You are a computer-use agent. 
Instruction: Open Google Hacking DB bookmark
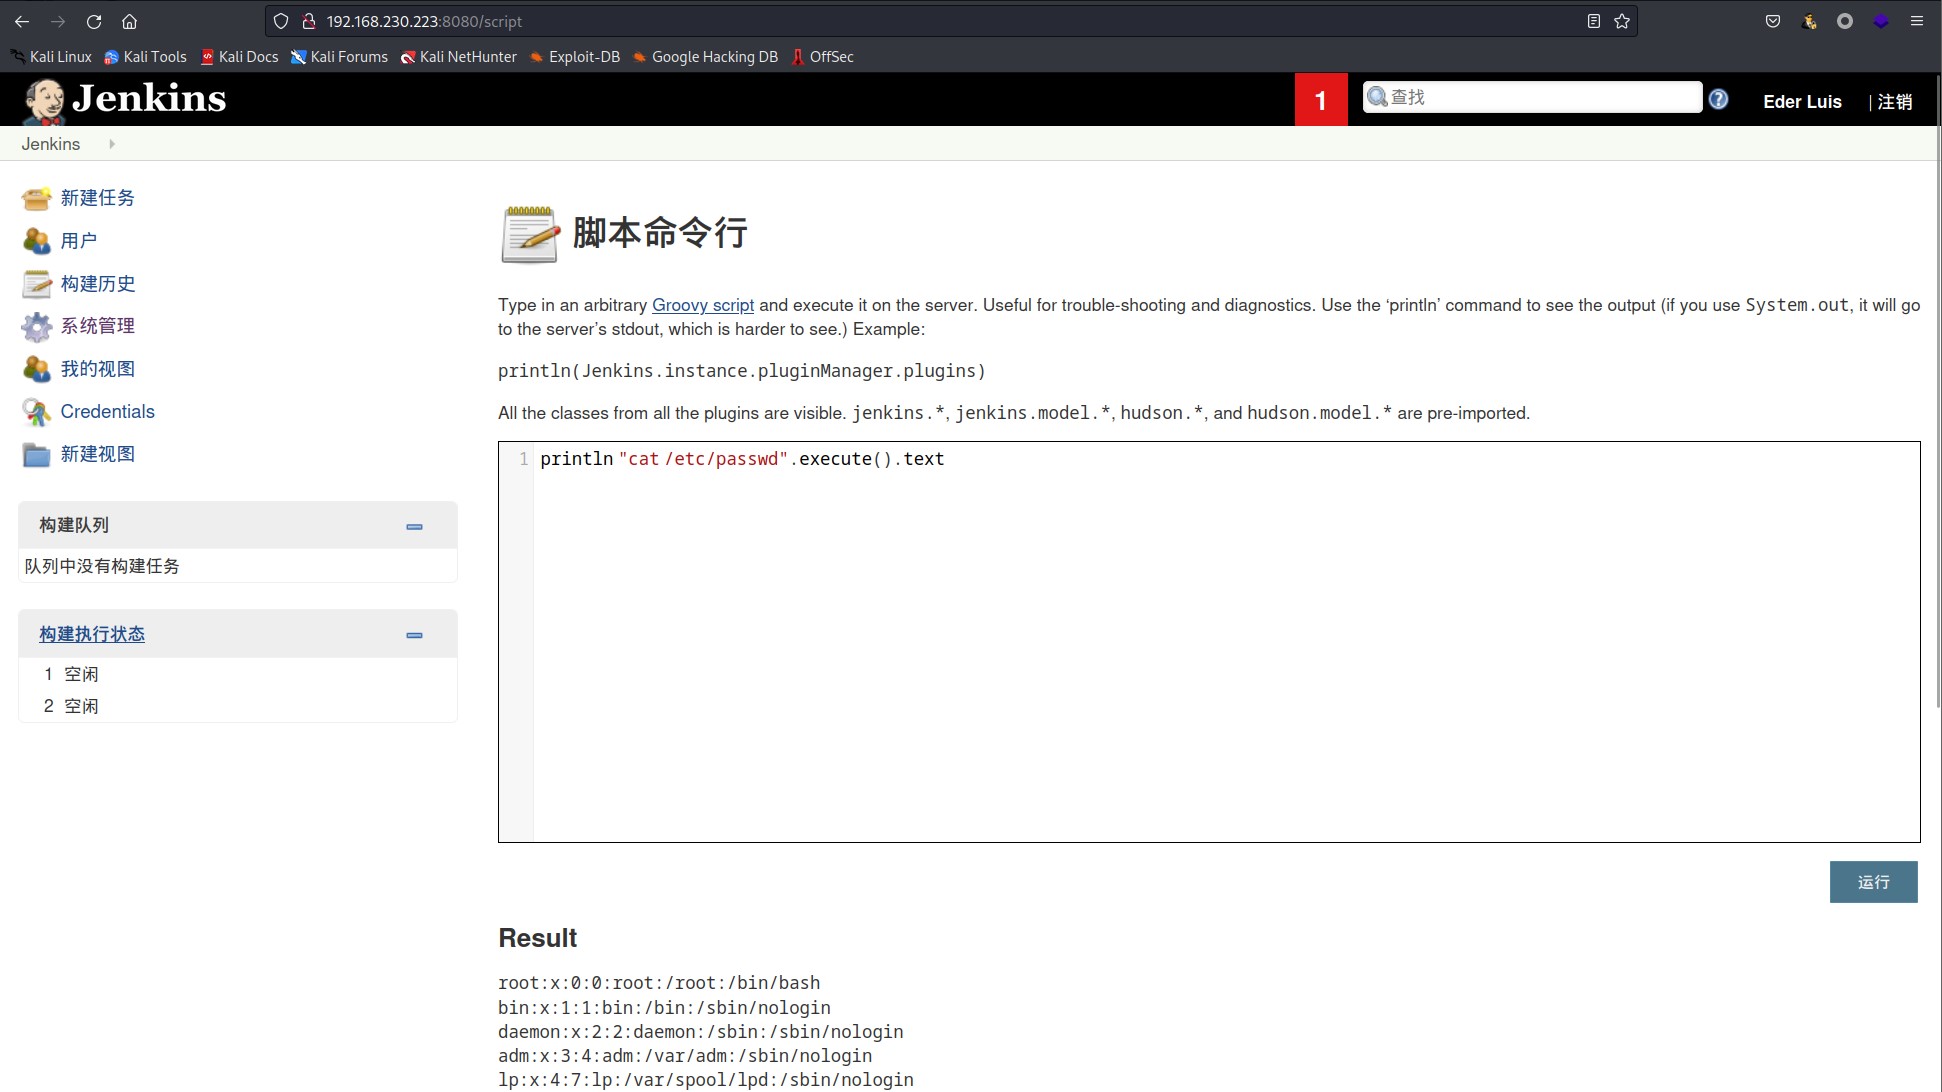pyautogui.click(x=705, y=57)
